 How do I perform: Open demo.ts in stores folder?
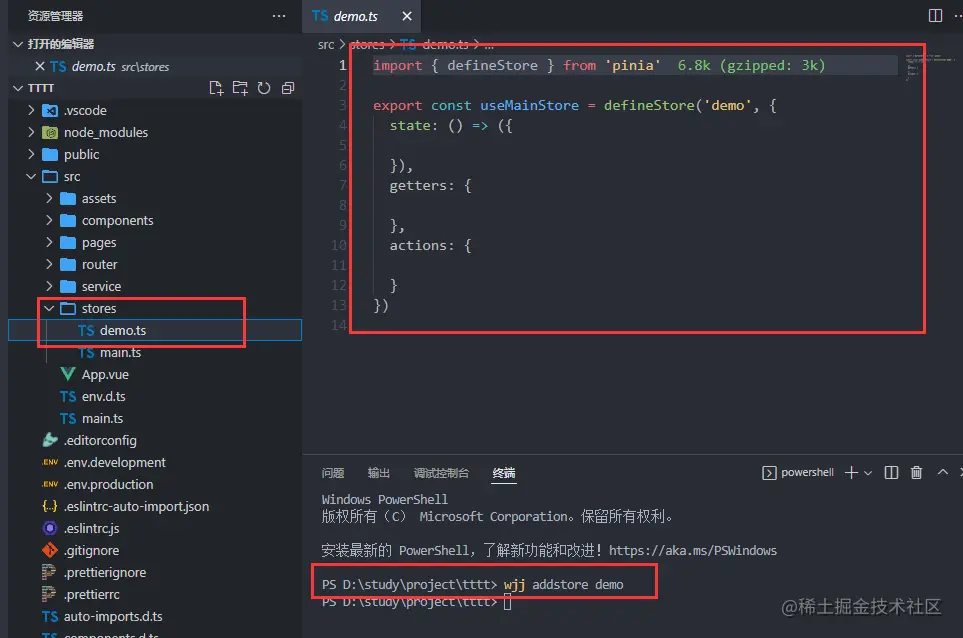coord(155,330)
